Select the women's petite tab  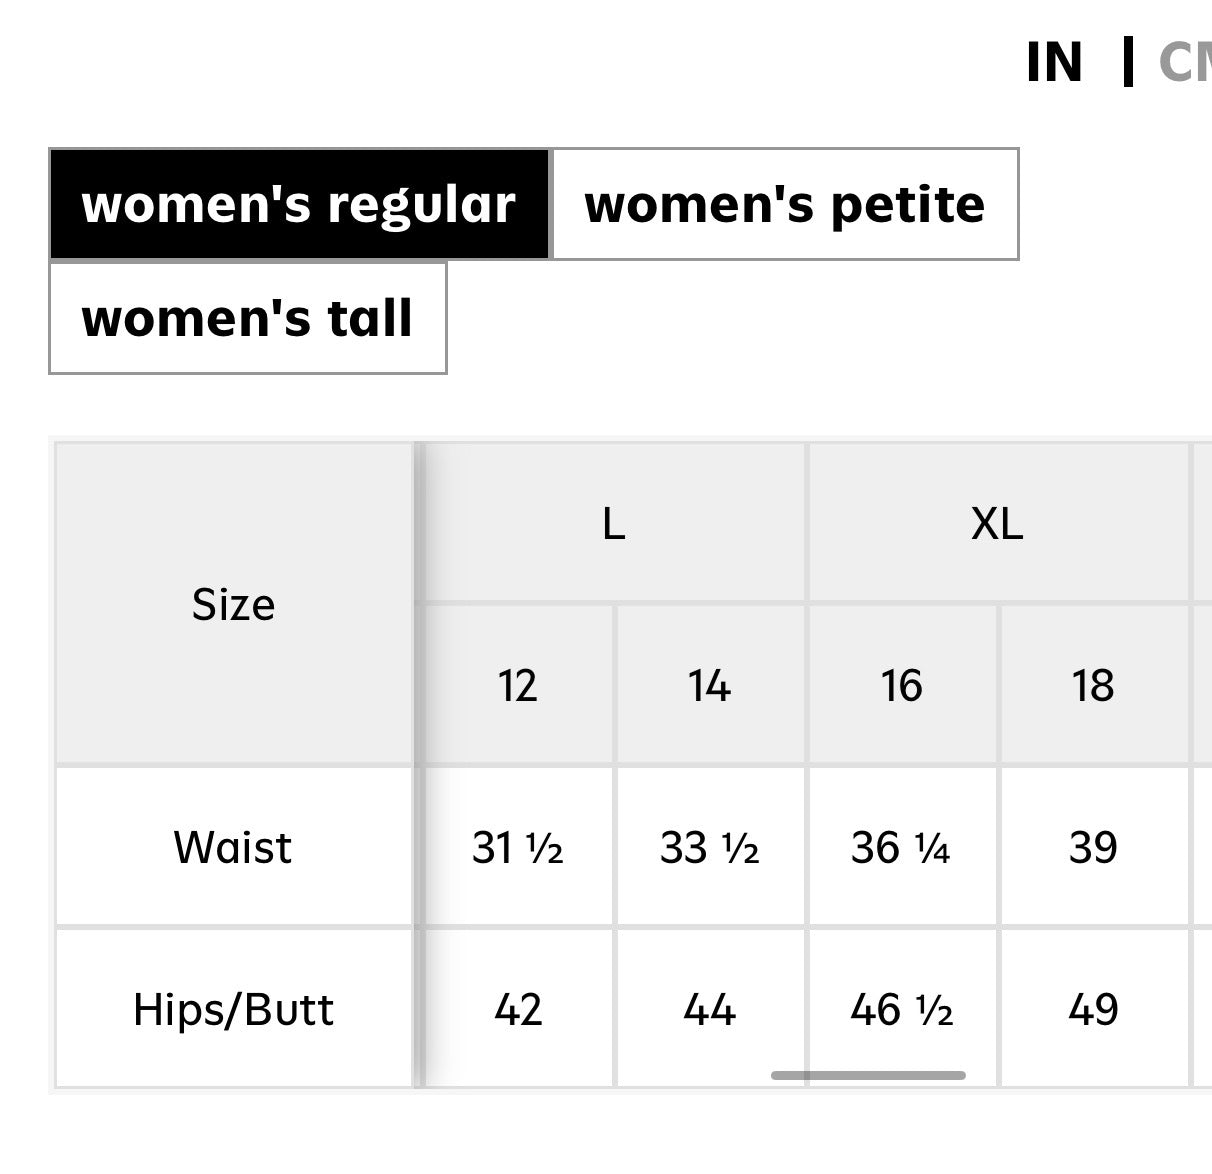tap(785, 204)
